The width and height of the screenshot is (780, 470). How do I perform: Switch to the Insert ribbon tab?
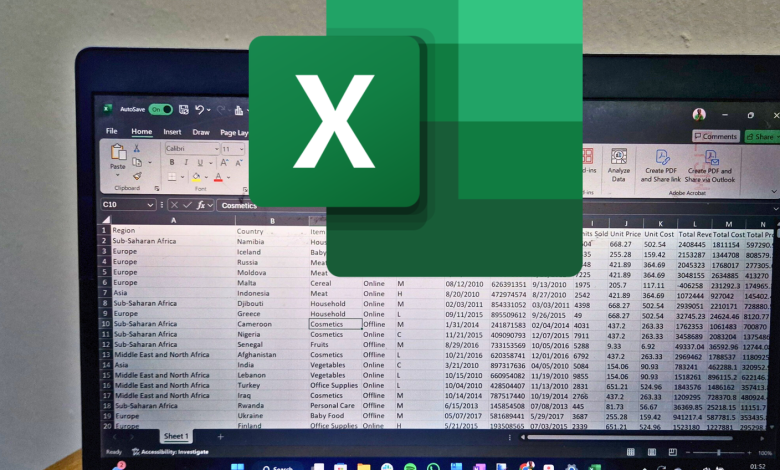pyautogui.click(x=172, y=131)
